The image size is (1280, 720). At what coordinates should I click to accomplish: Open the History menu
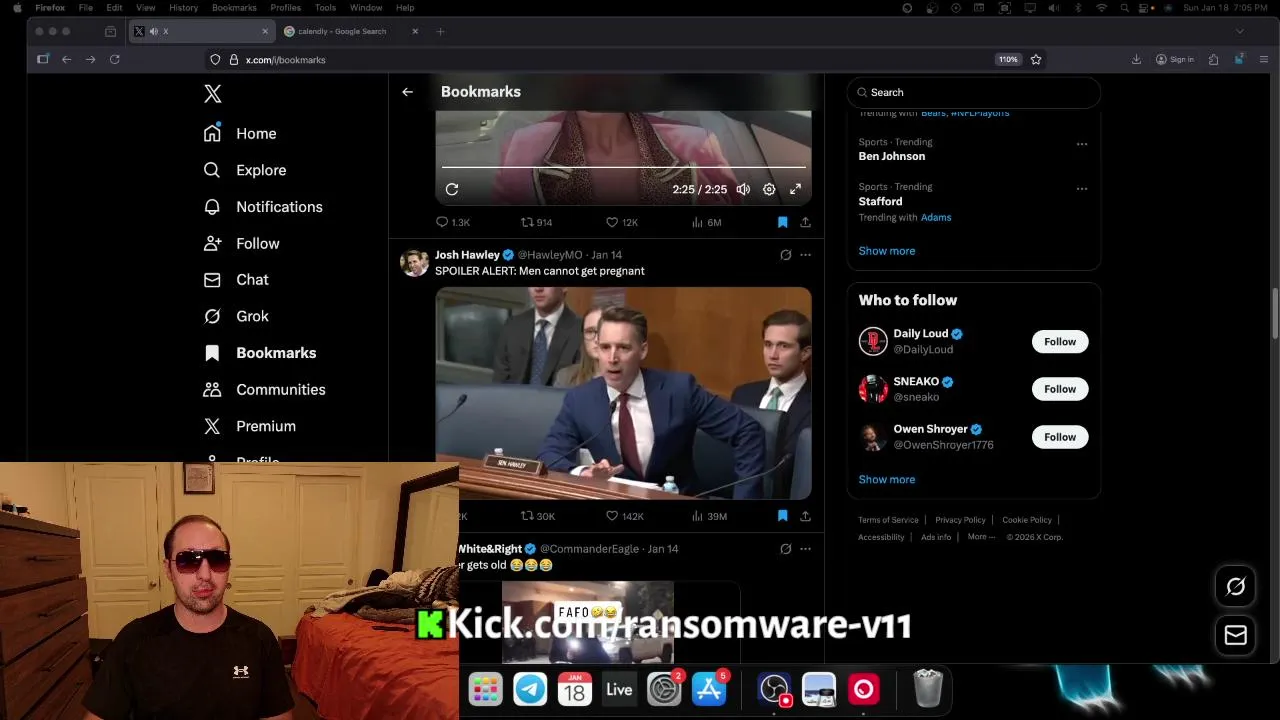click(184, 8)
